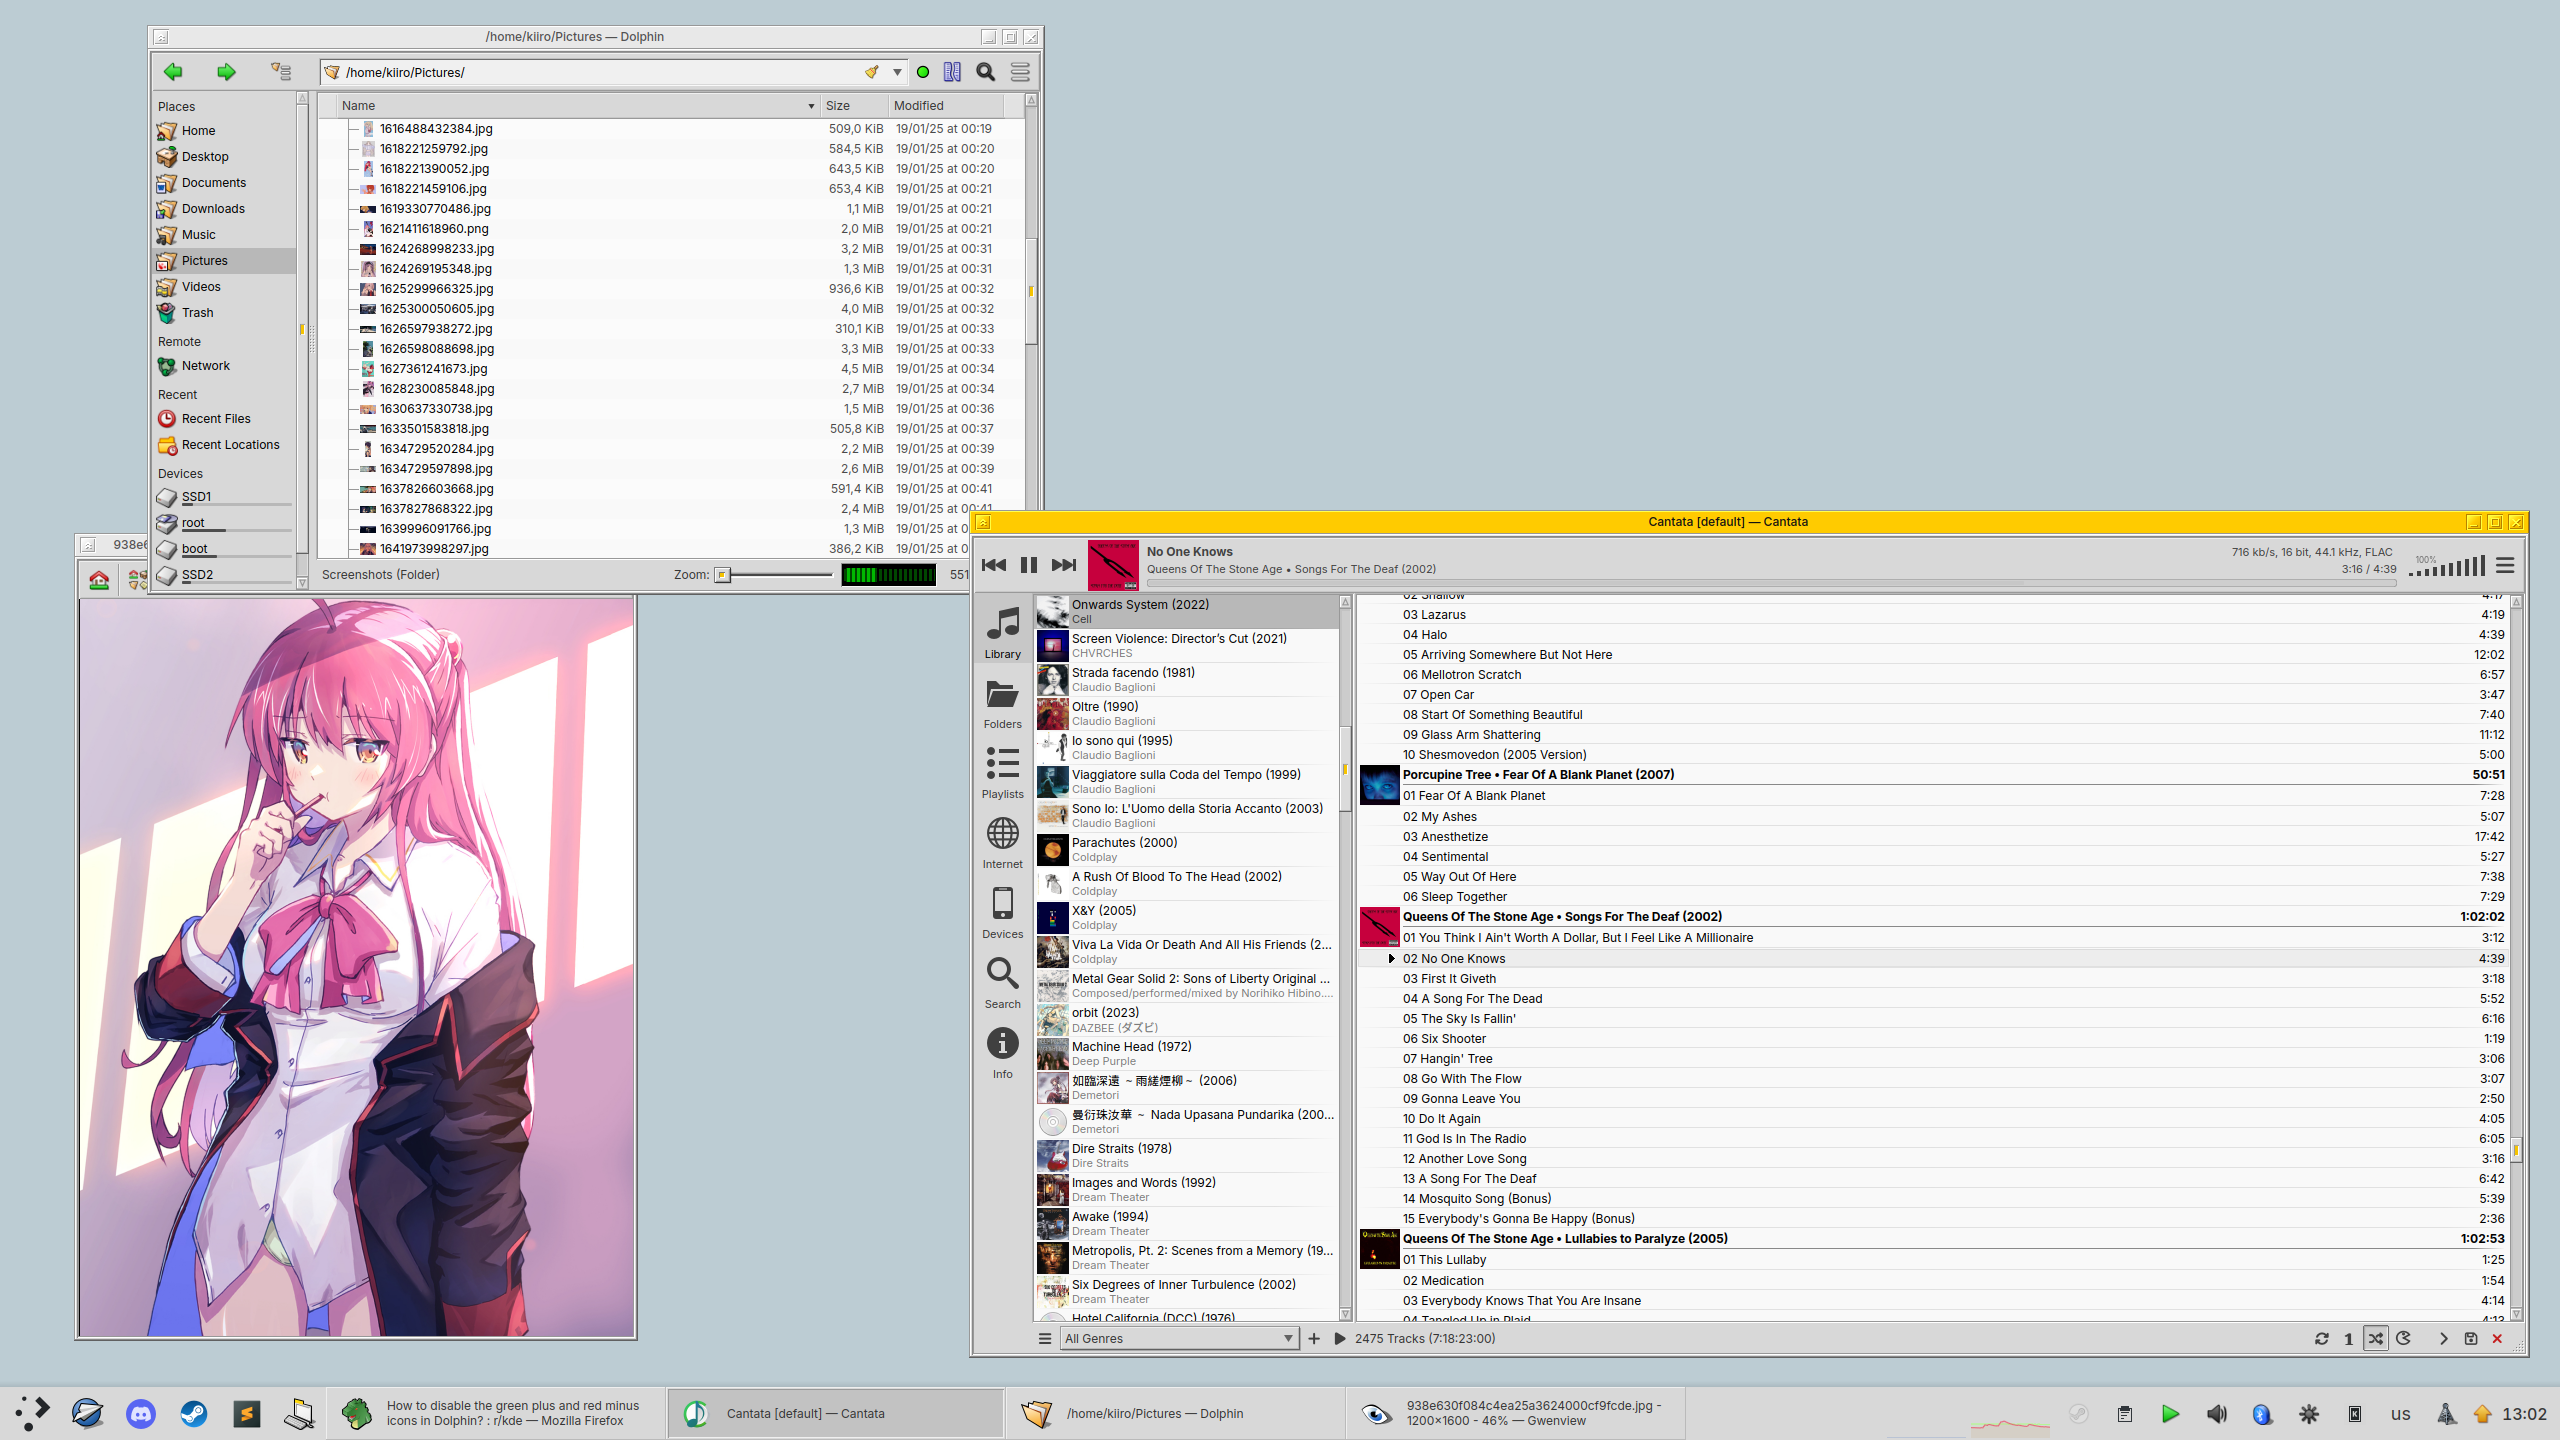The height and width of the screenshot is (1440, 2560).
Task: Skip to previous track in Cantata
Action: 994,565
